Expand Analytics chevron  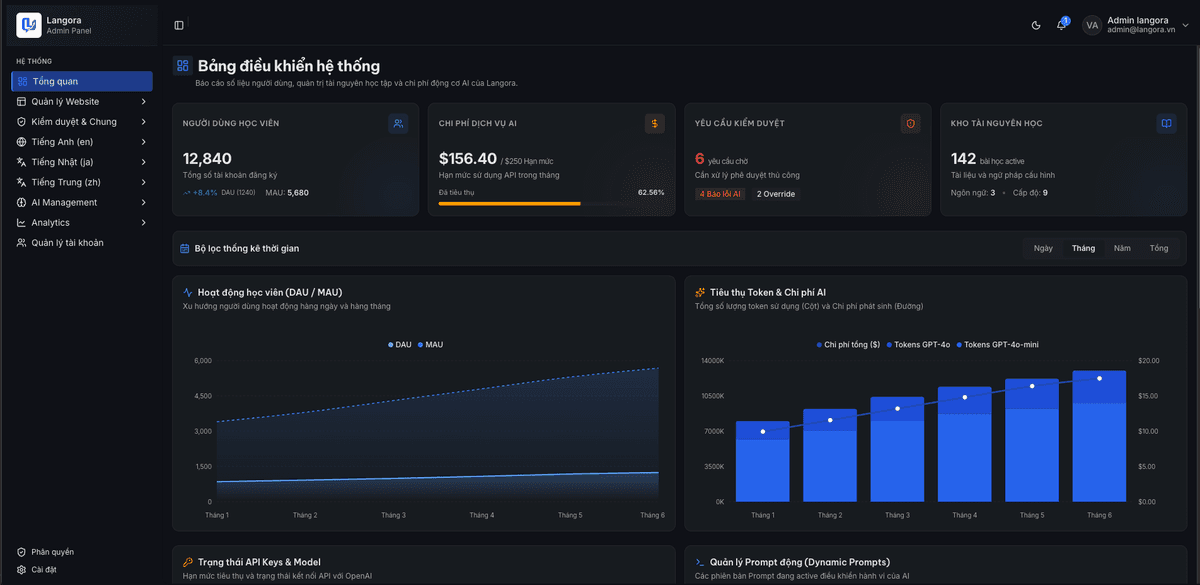143,222
